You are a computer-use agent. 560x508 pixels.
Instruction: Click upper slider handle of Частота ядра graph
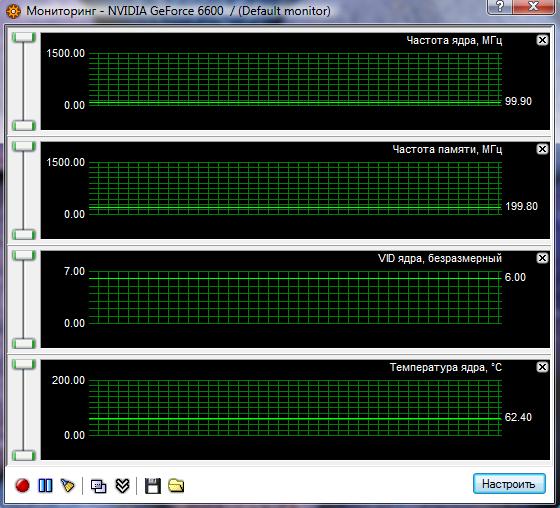tap(24, 37)
